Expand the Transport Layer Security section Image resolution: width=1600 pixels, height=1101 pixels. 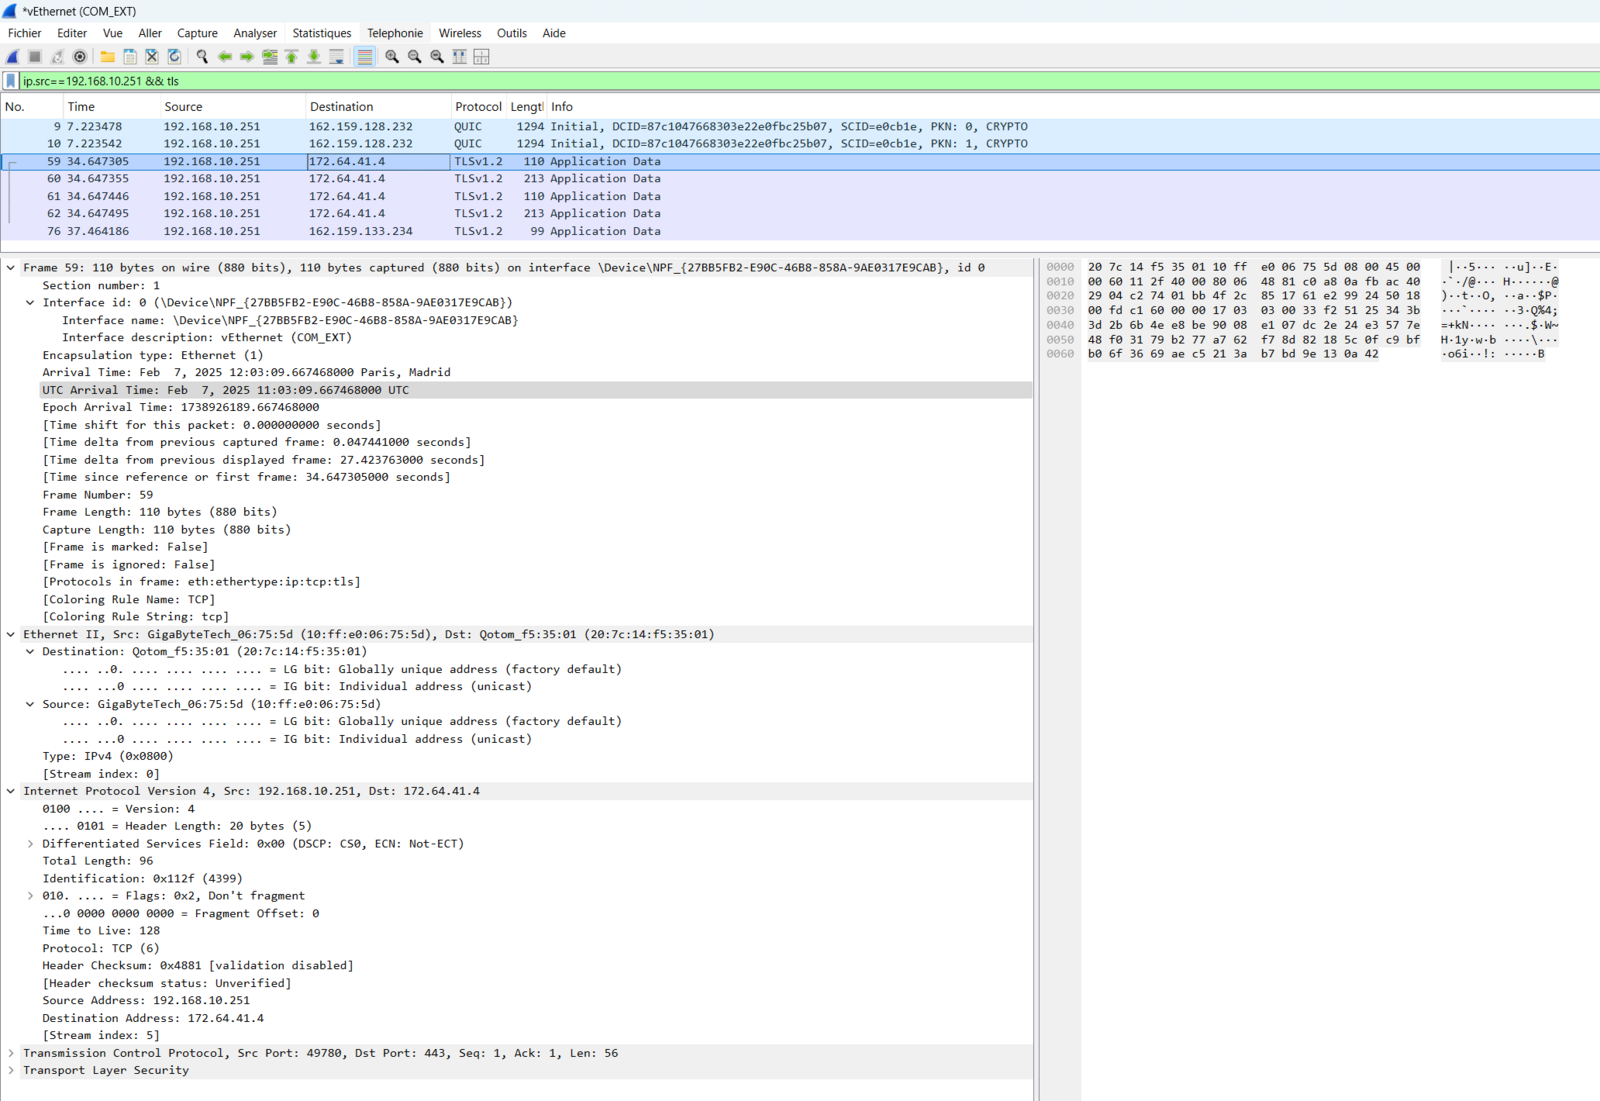[11, 1070]
